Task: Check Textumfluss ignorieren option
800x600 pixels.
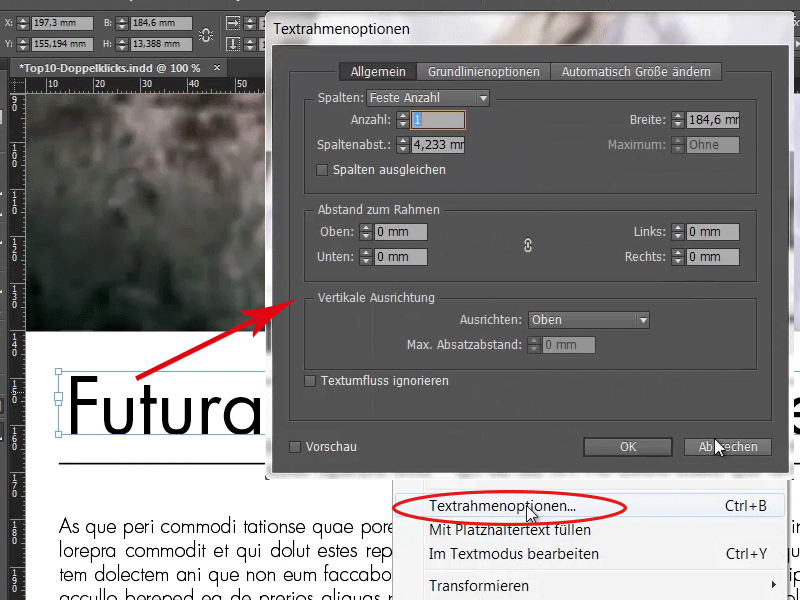Action: [310, 381]
